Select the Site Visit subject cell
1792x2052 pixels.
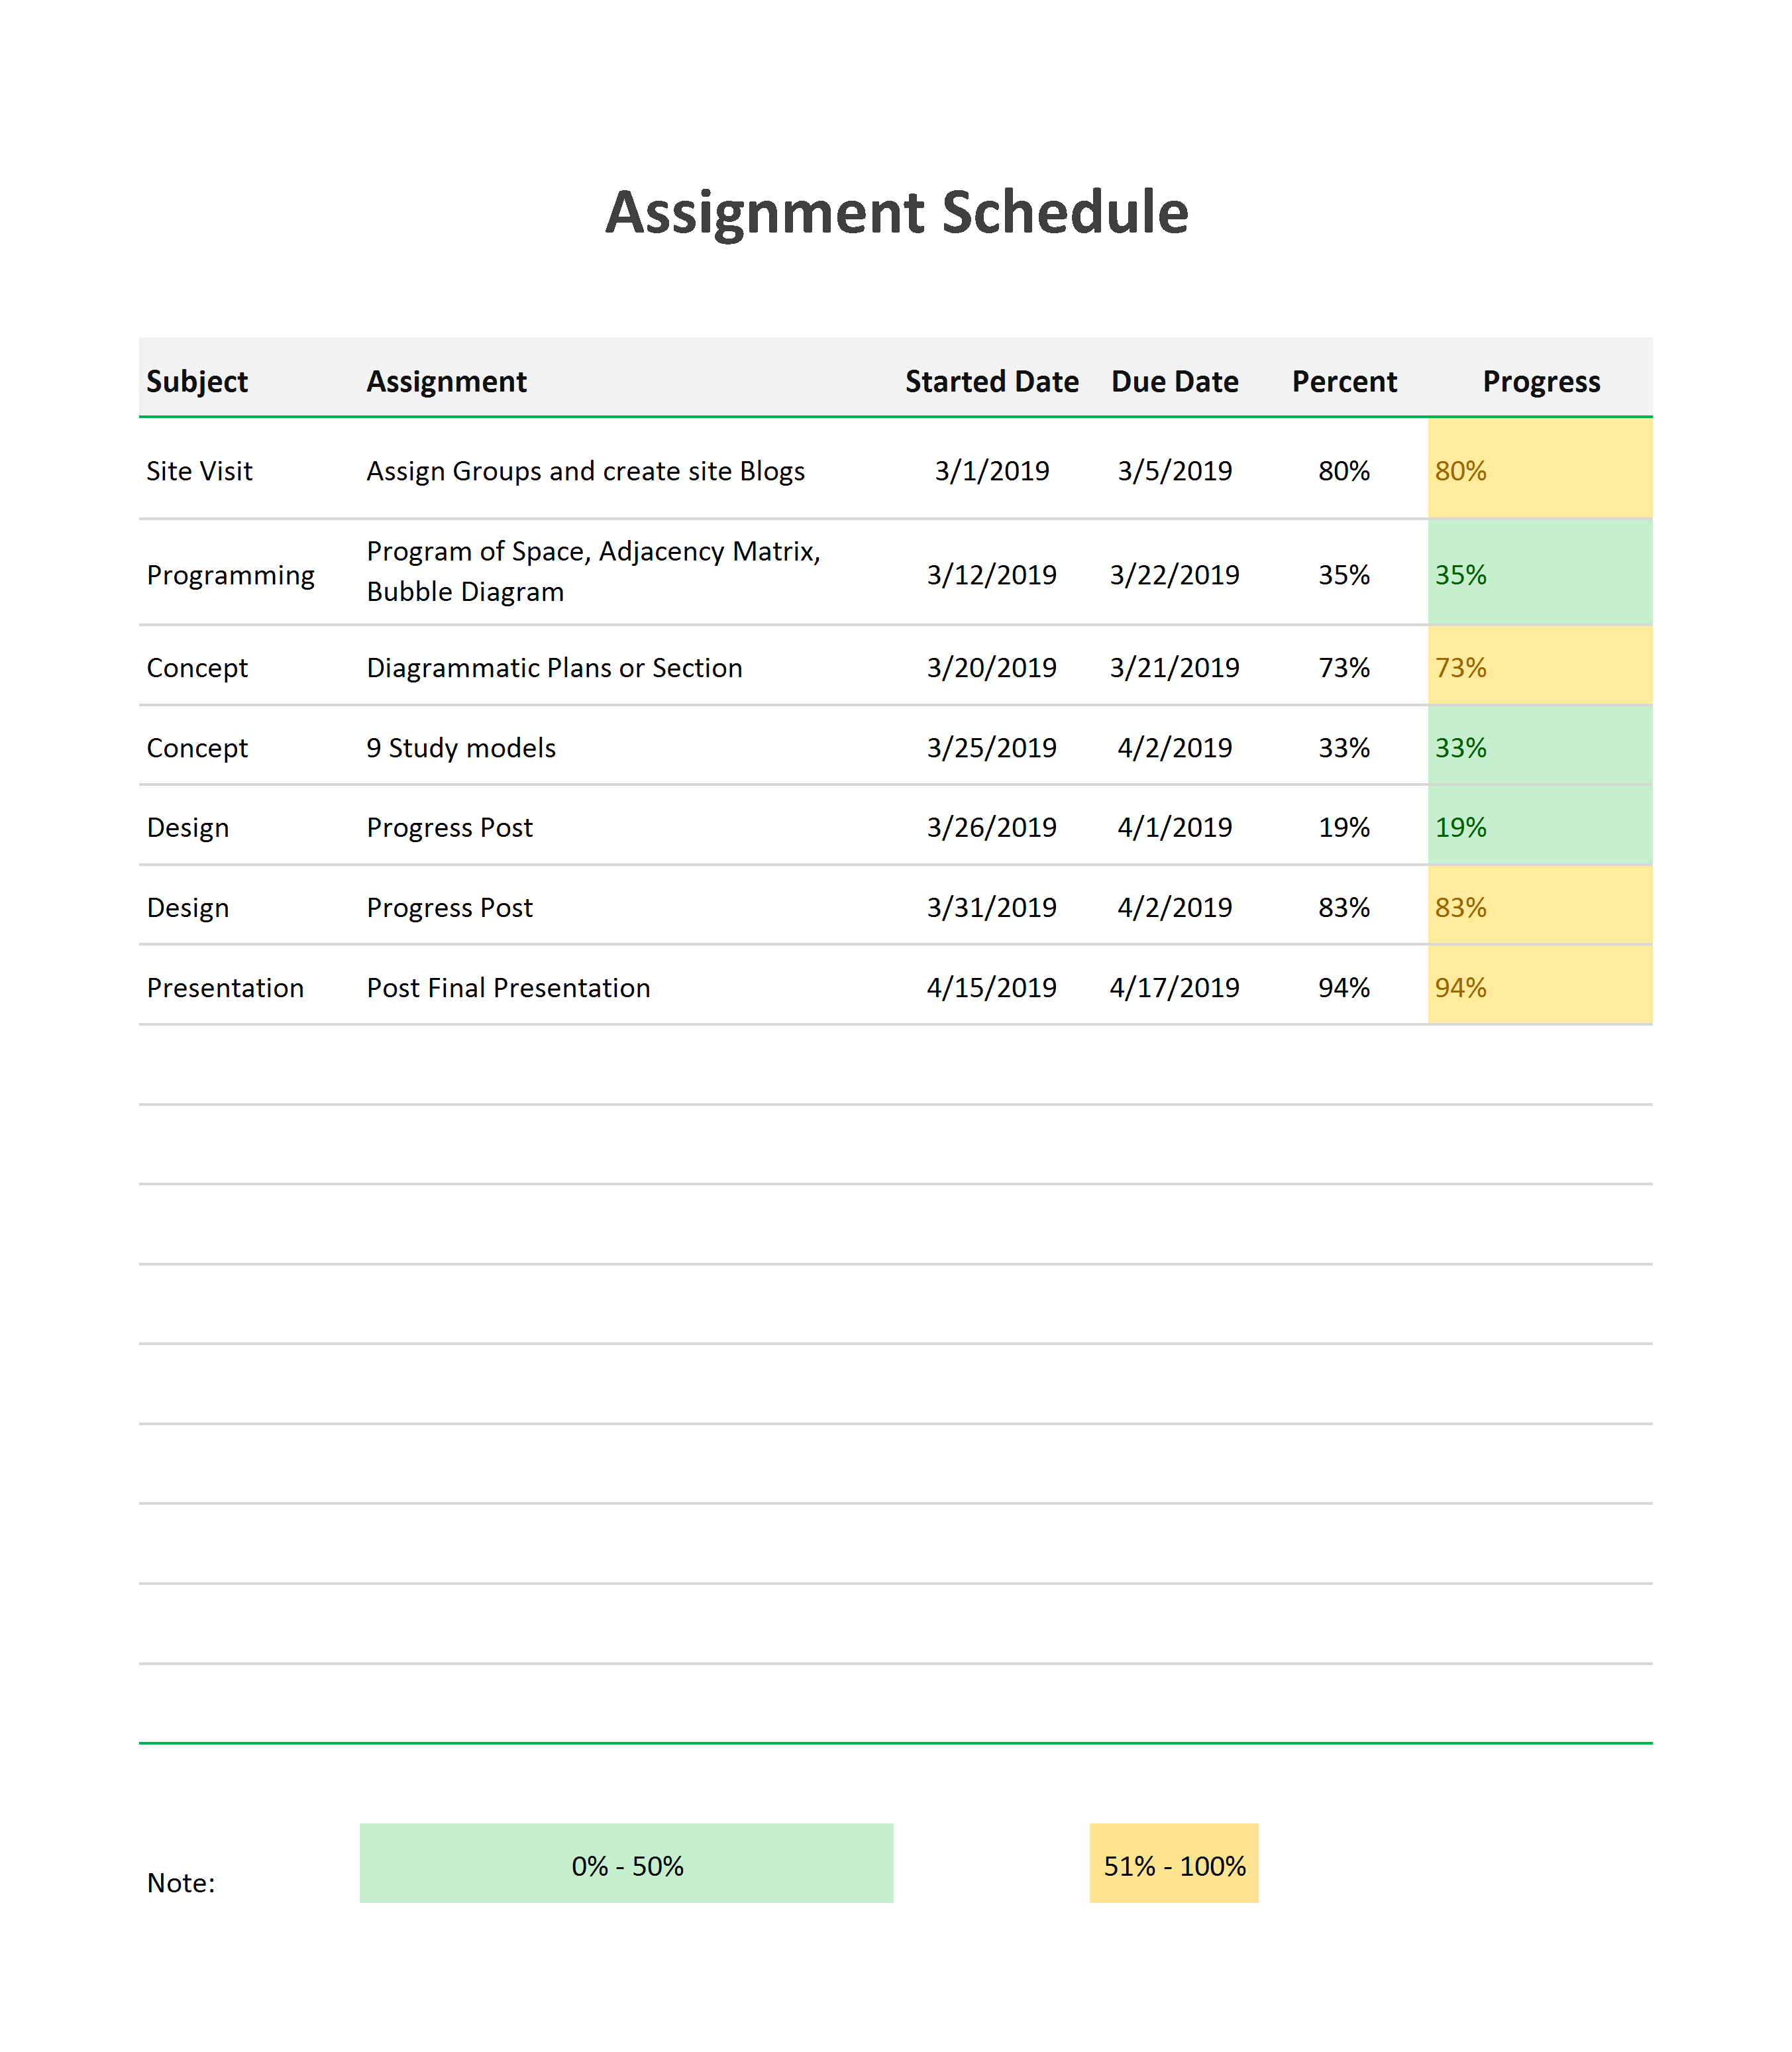pyautogui.click(x=199, y=471)
